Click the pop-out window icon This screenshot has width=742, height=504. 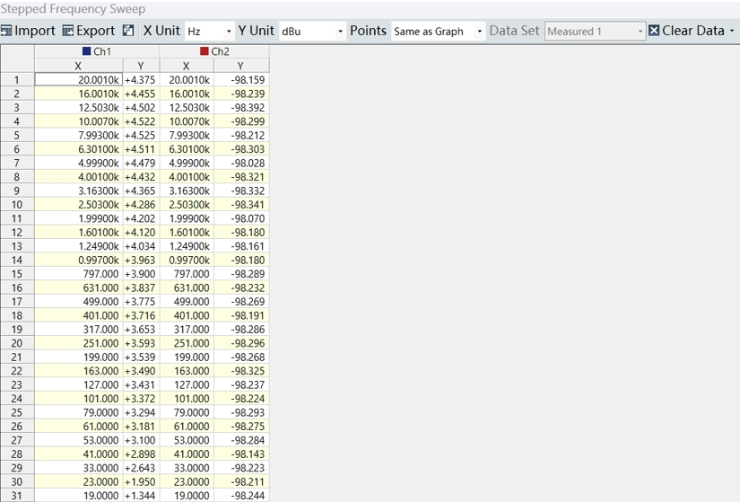(x=128, y=31)
